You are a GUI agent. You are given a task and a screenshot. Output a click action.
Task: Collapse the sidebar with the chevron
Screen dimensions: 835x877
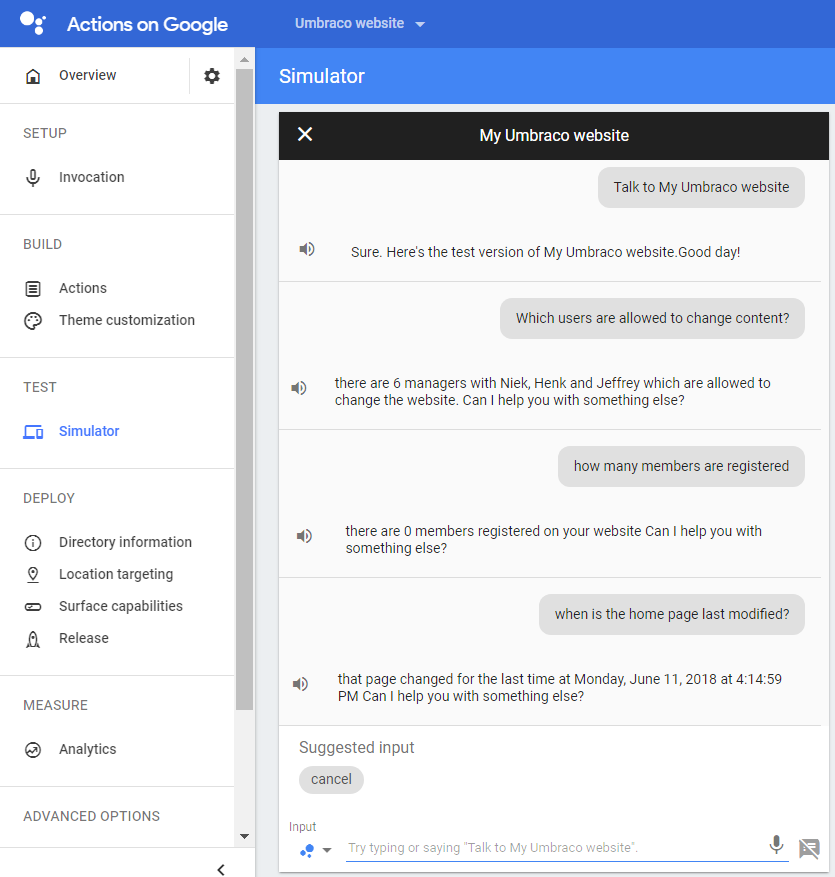pos(221,869)
